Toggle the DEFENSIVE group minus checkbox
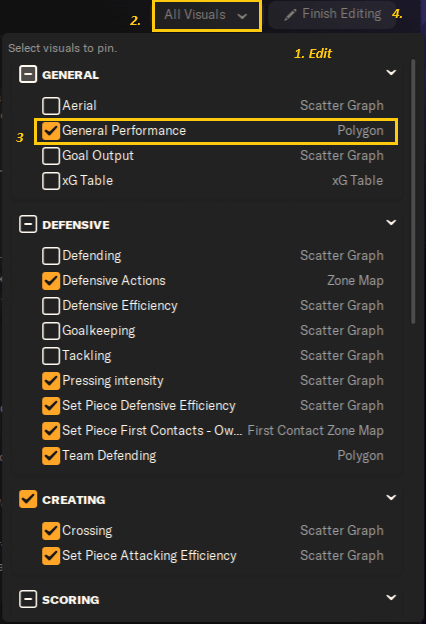The height and width of the screenshot is (624, 426). point(28,224)
